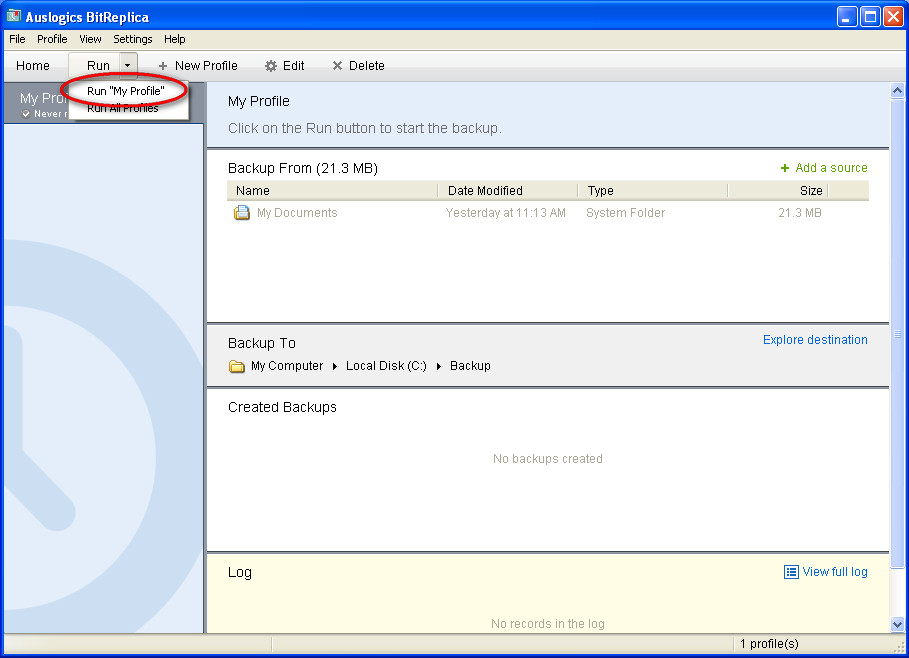Image resolution: width=909 pixels, height=658 pixels.
Task: Maximize the BitReplica window
Action: pos(870,17)
